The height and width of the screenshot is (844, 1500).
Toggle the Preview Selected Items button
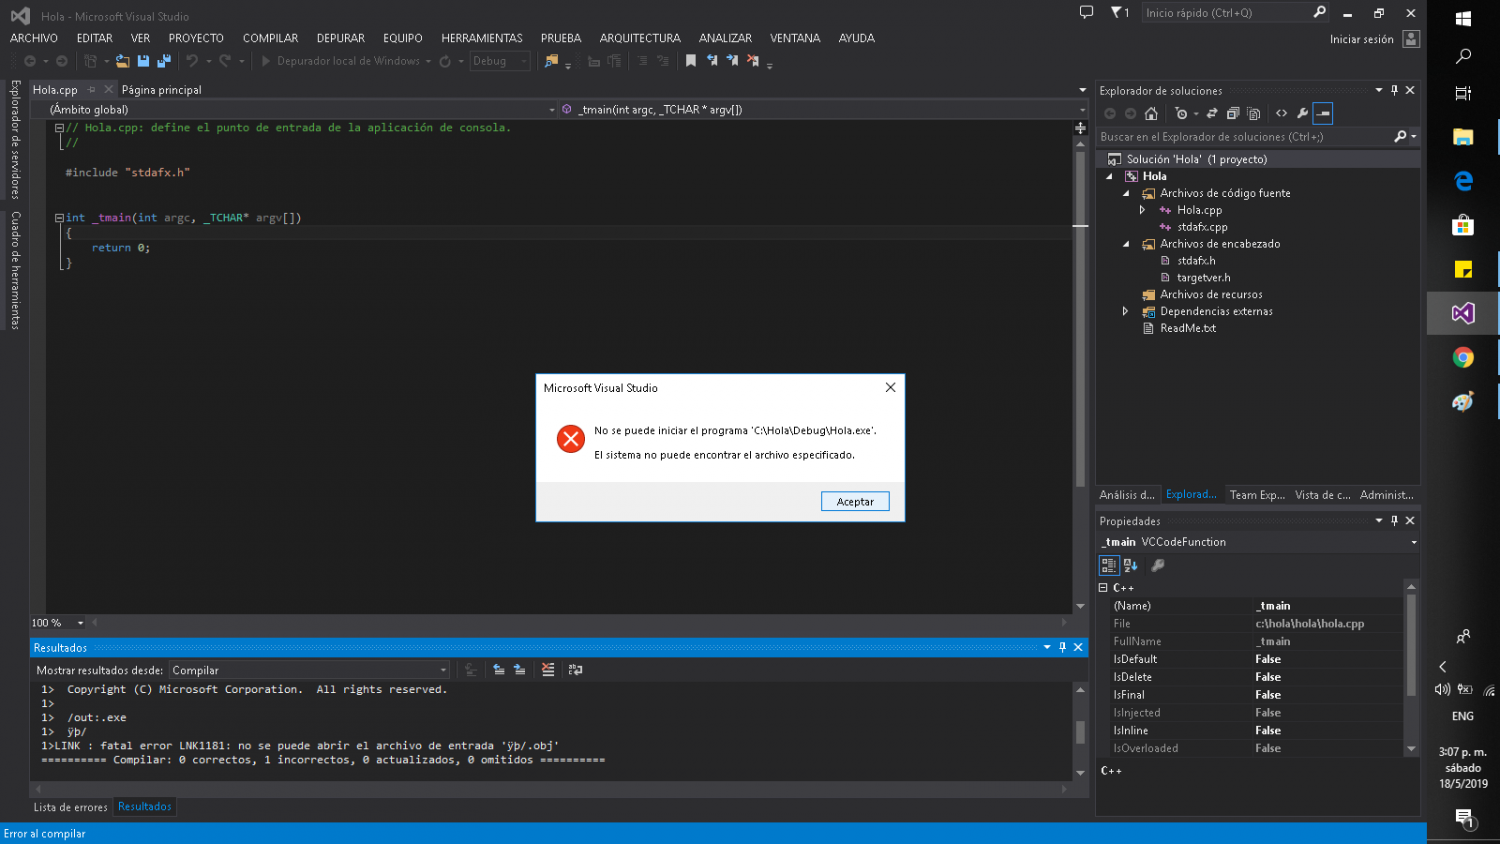coord(1323,114)
